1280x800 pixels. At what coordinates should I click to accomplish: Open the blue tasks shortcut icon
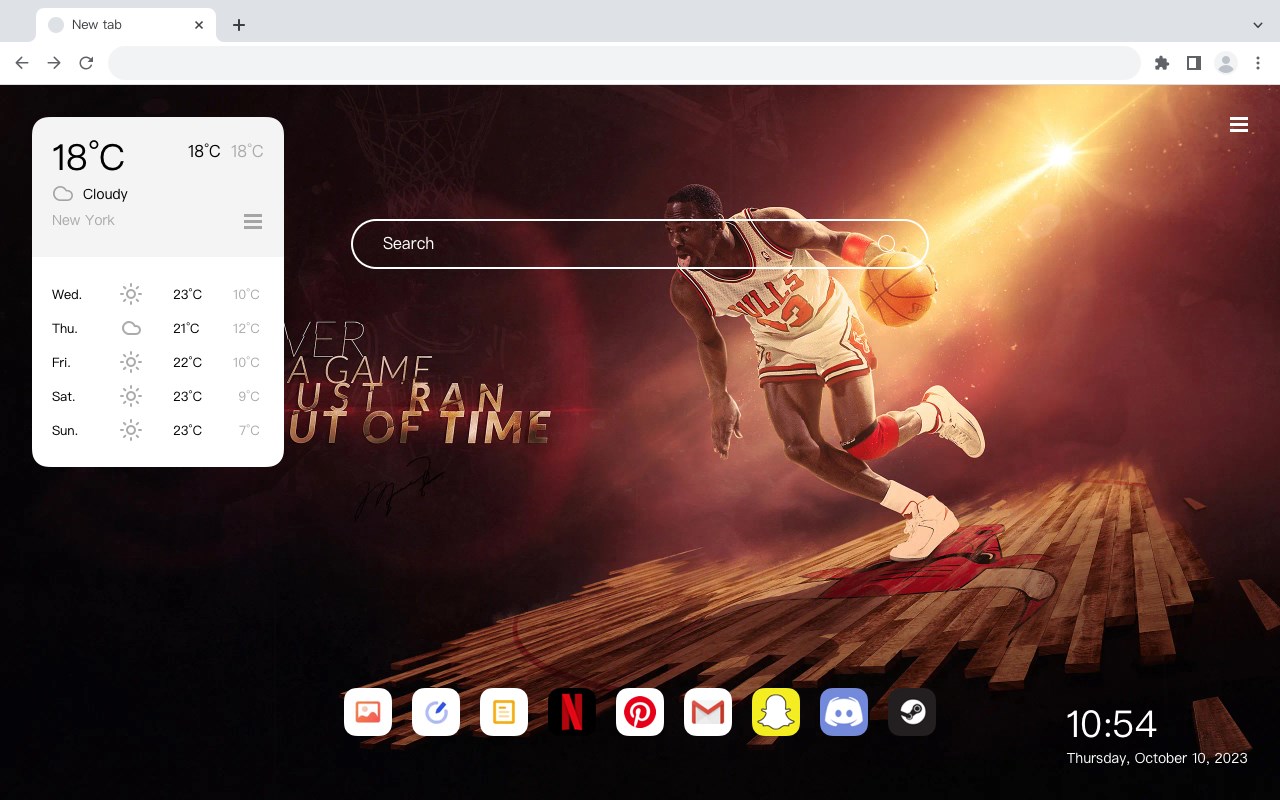(x=436, y=712)
